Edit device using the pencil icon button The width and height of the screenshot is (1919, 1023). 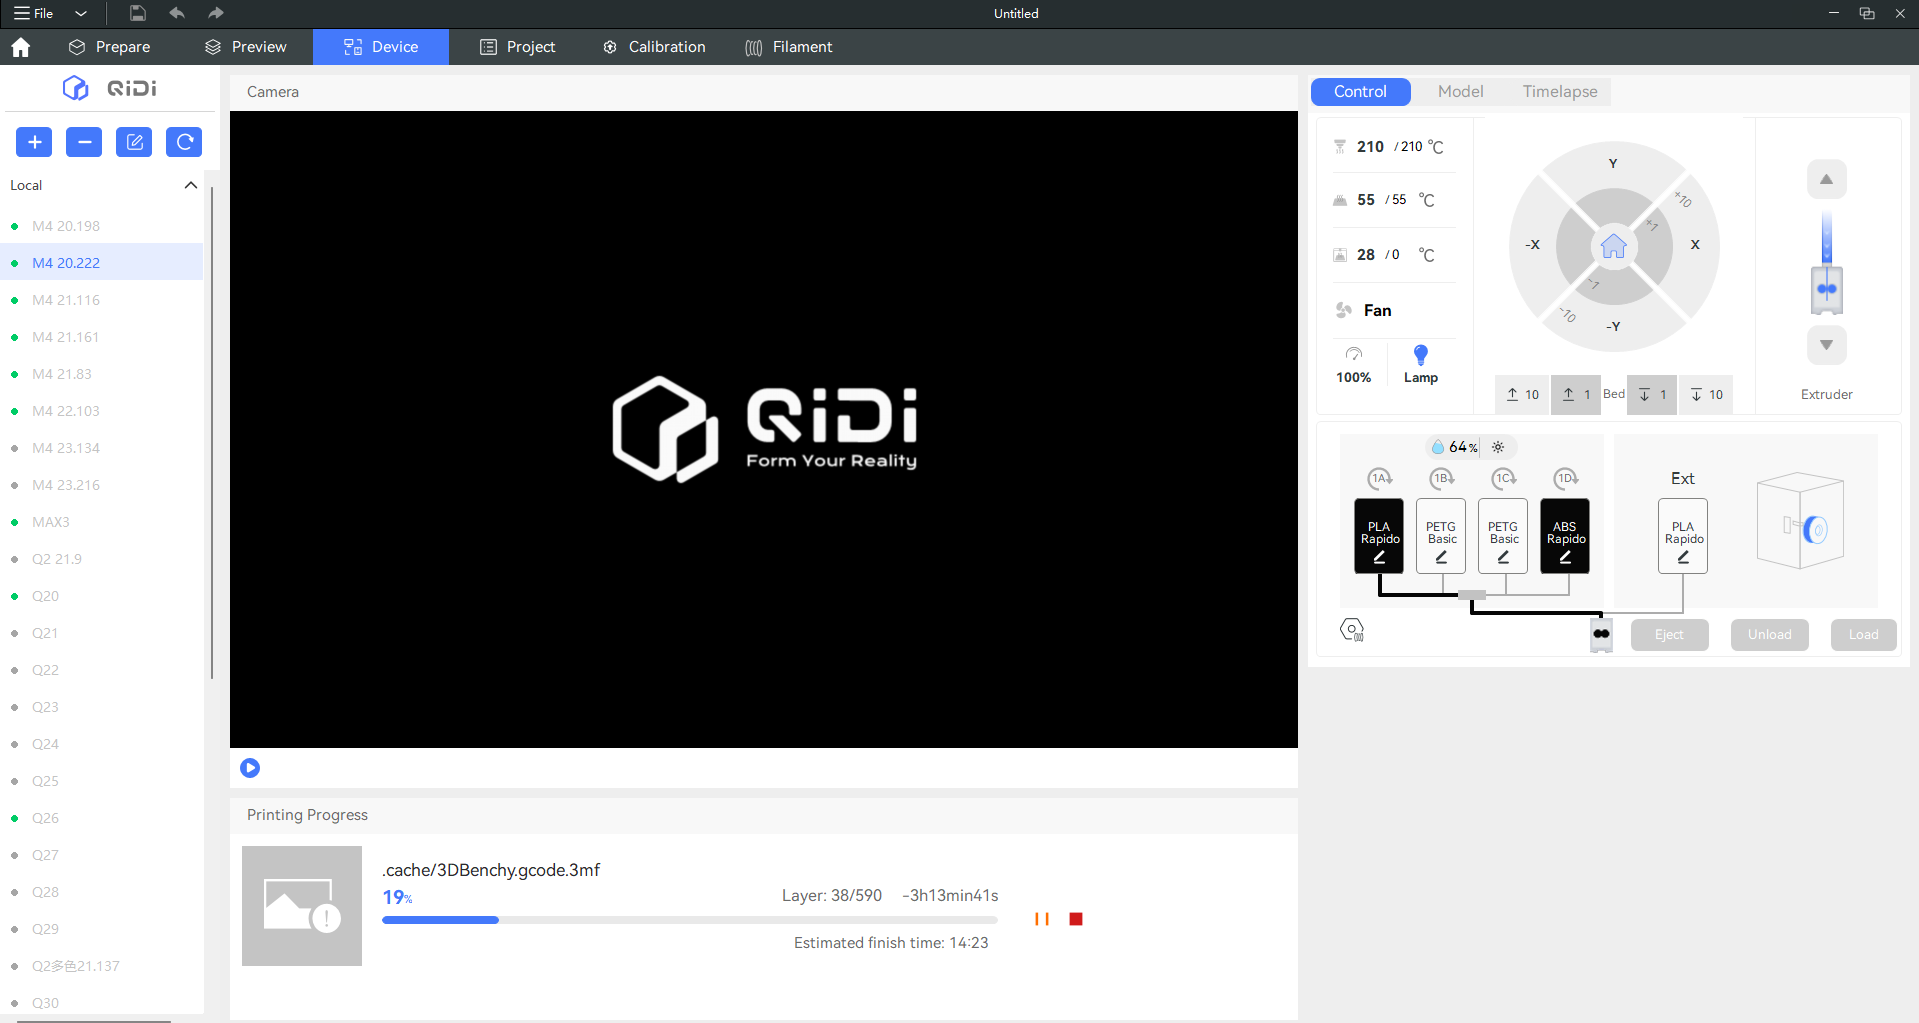(134, 142)
